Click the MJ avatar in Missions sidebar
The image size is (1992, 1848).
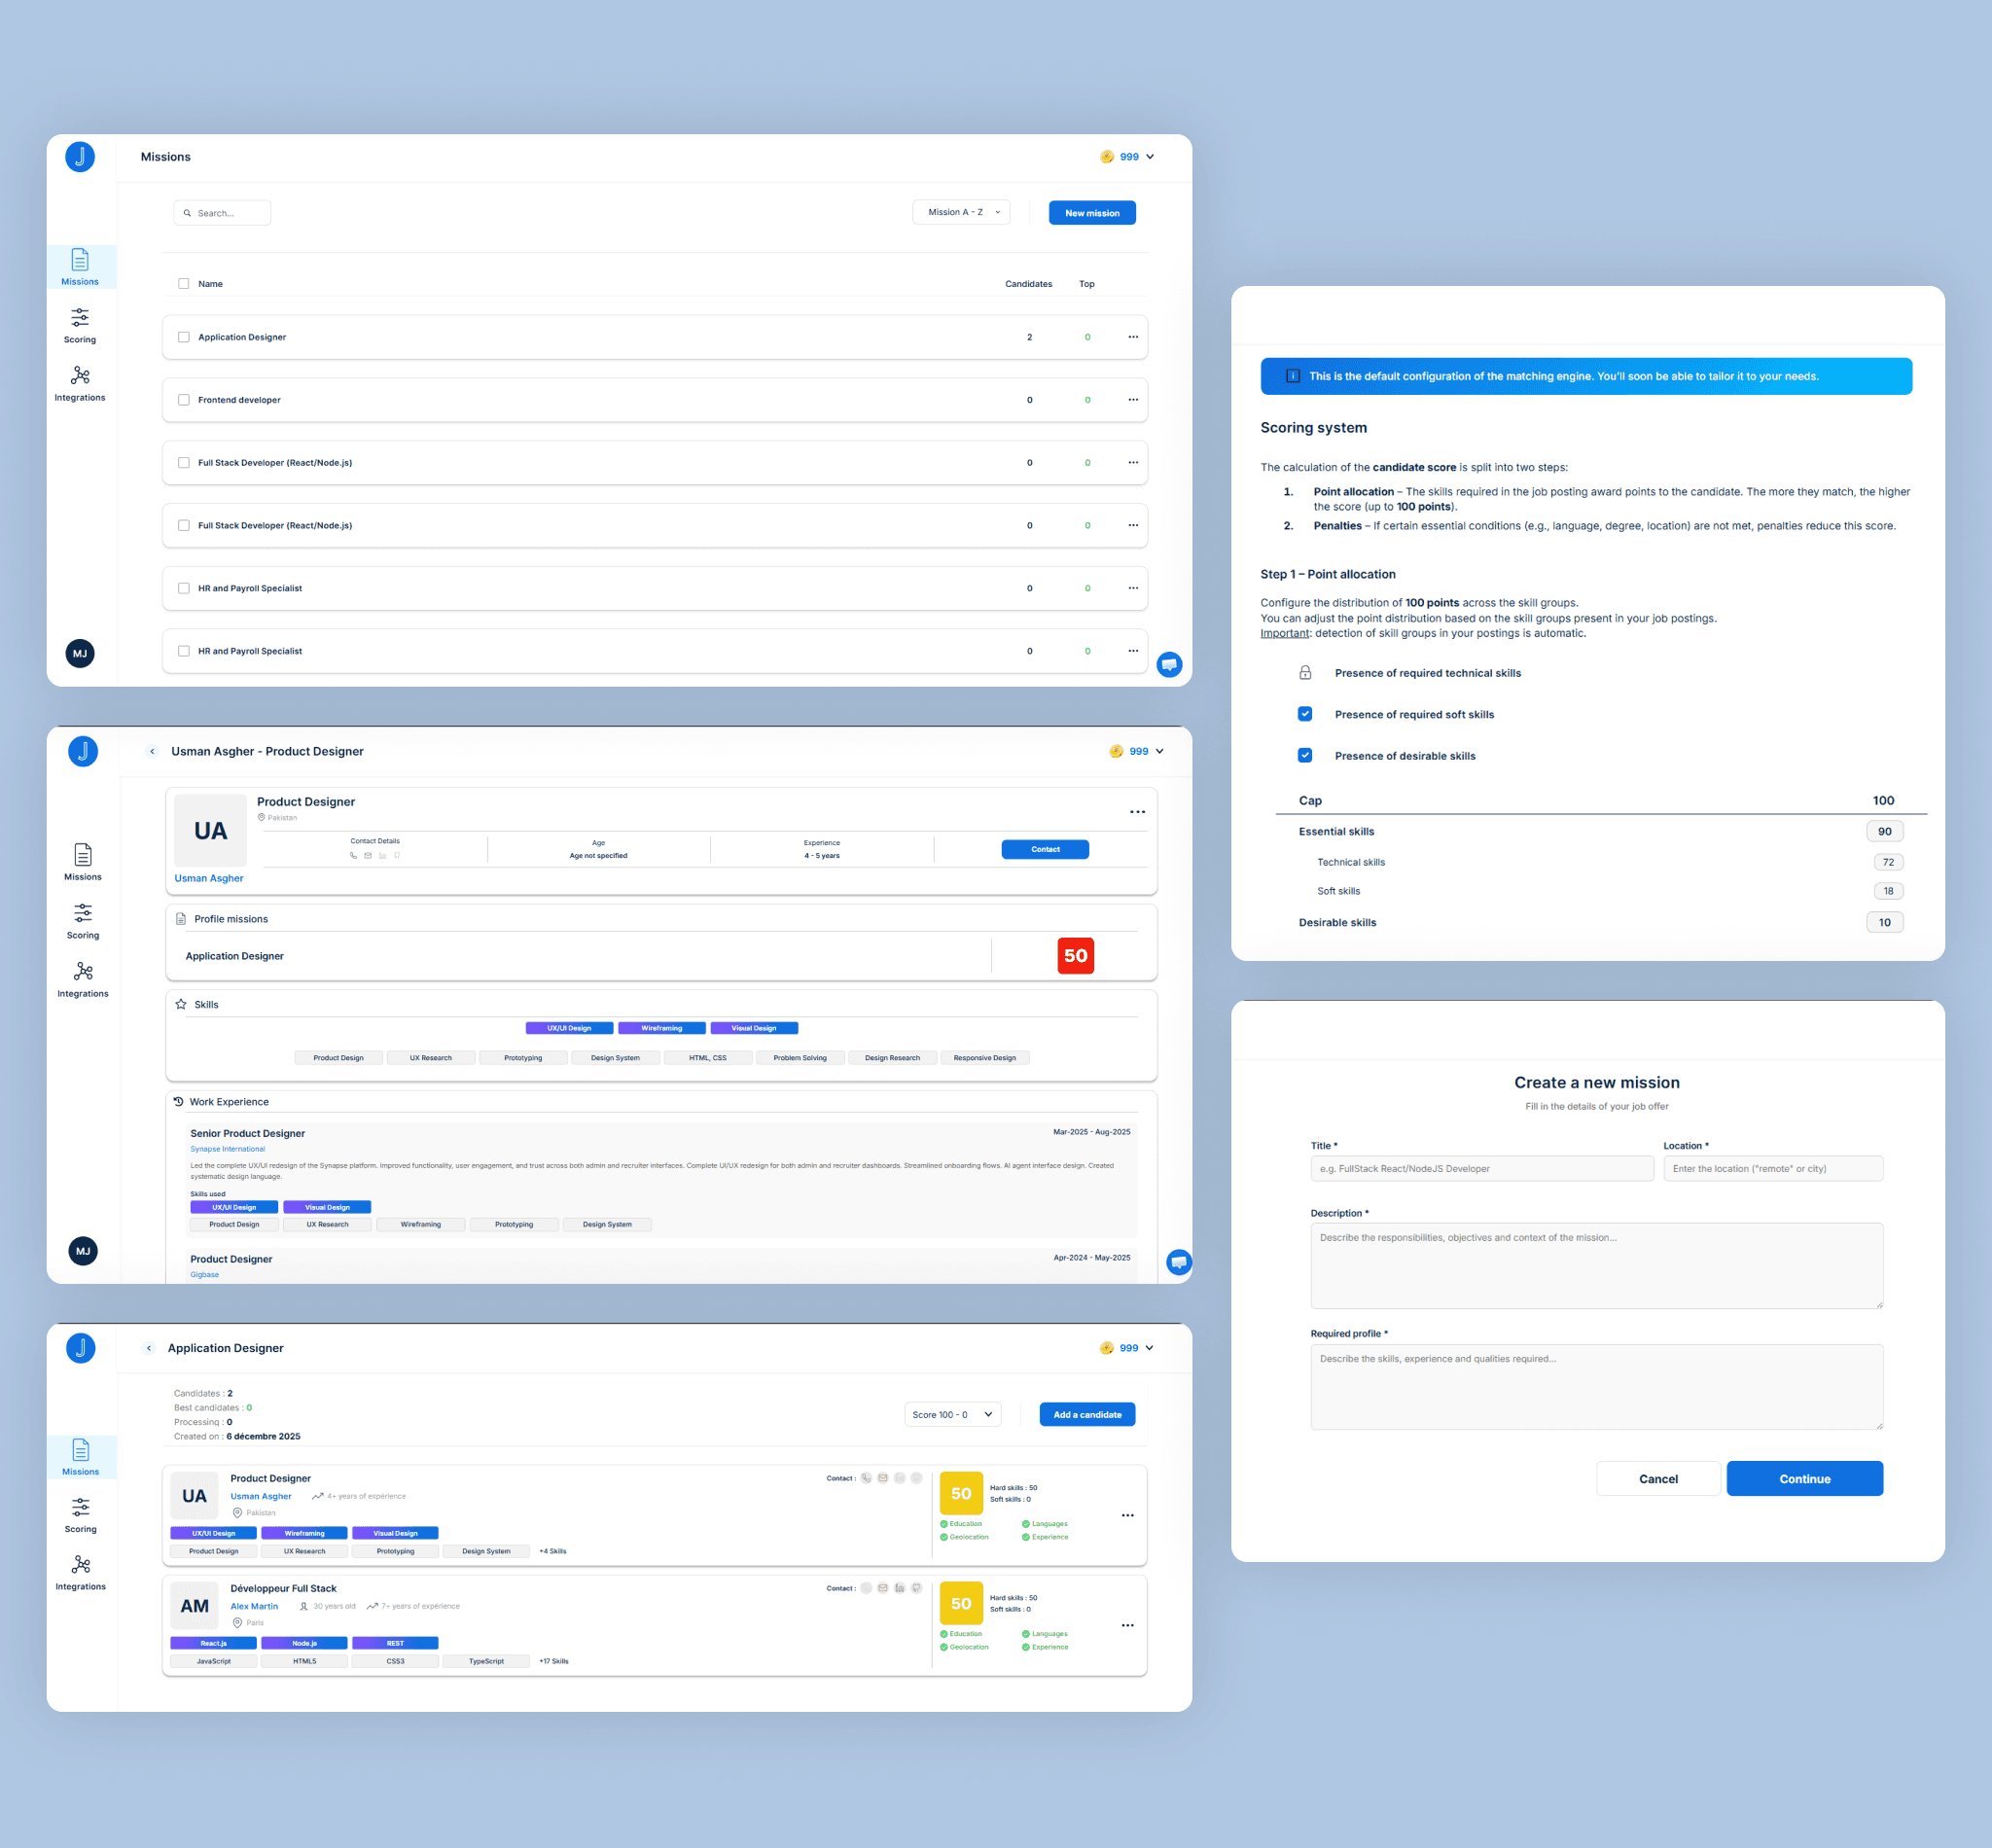[x=80, y=653]
